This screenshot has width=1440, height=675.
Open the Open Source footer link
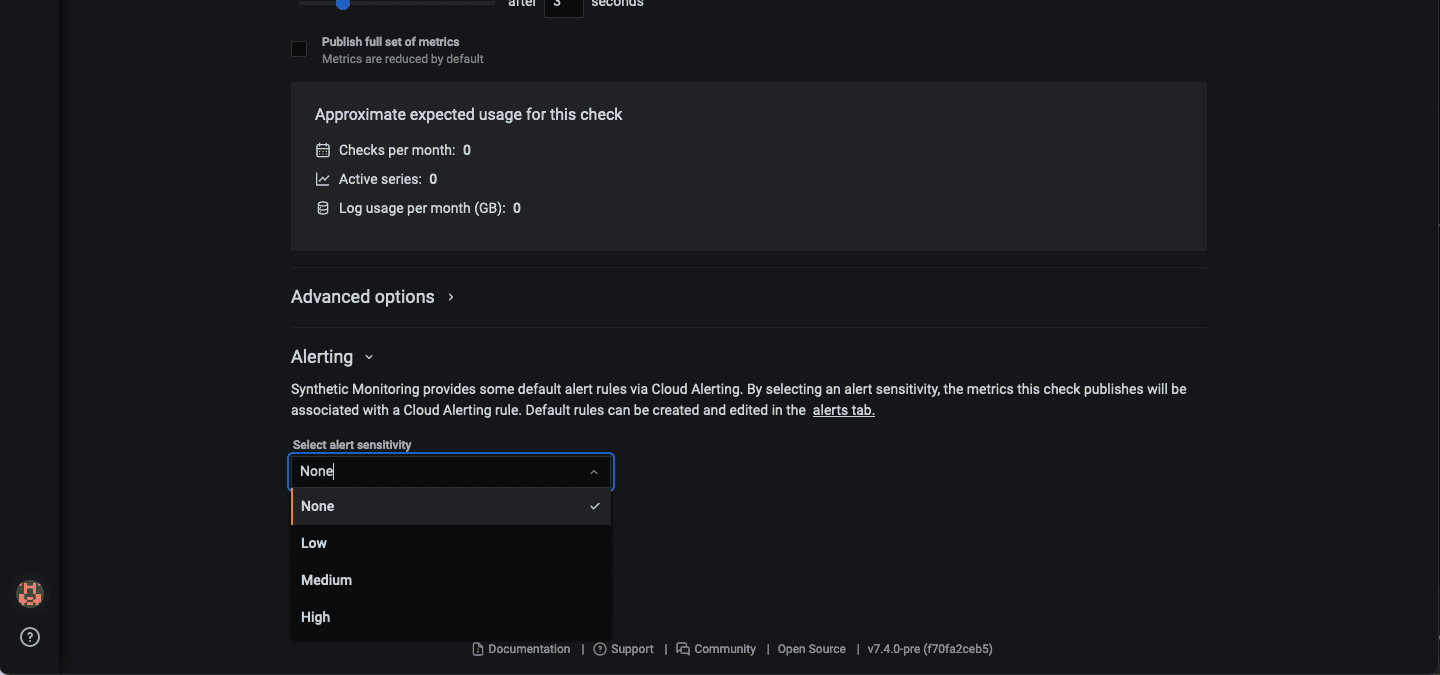click(x=811, y=649)
